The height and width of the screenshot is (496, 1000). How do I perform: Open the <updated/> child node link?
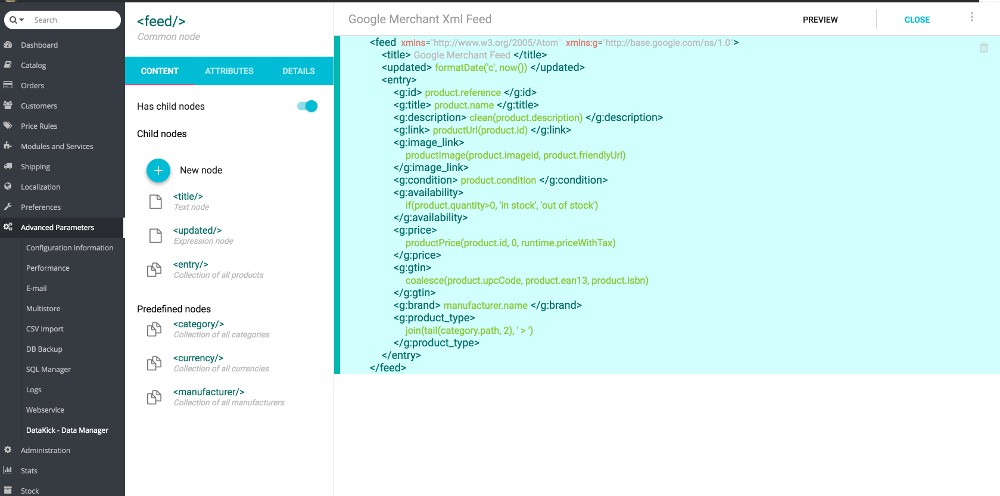(x=198, y=230)
